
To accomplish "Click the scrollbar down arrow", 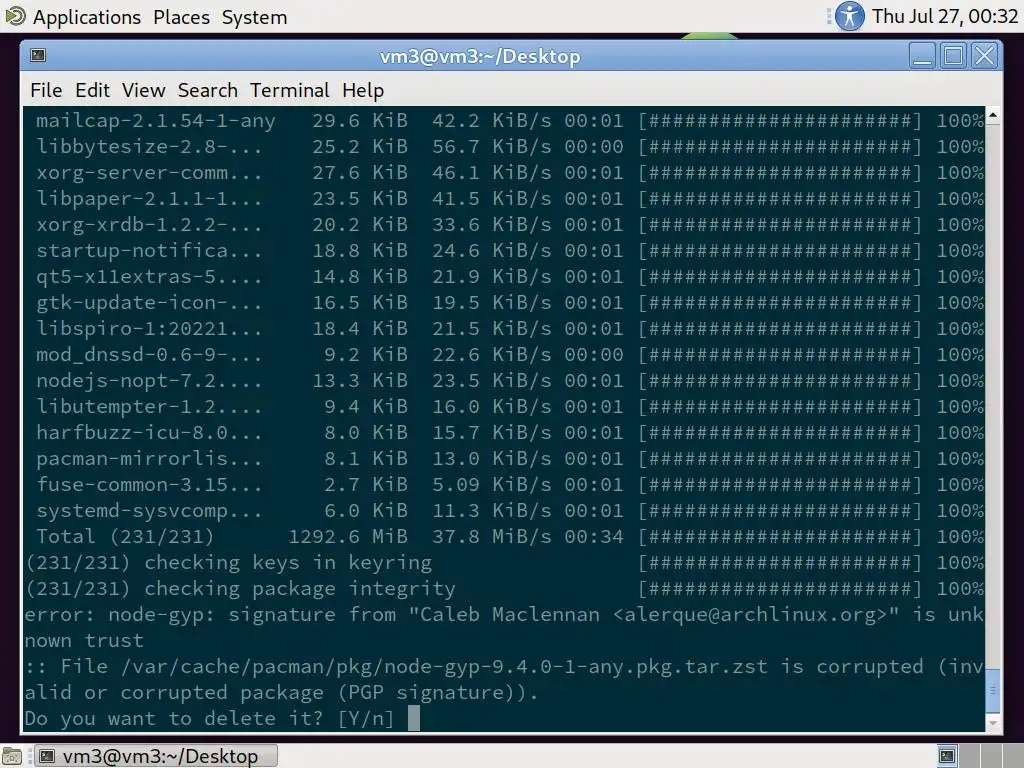I will click(993, 722).
